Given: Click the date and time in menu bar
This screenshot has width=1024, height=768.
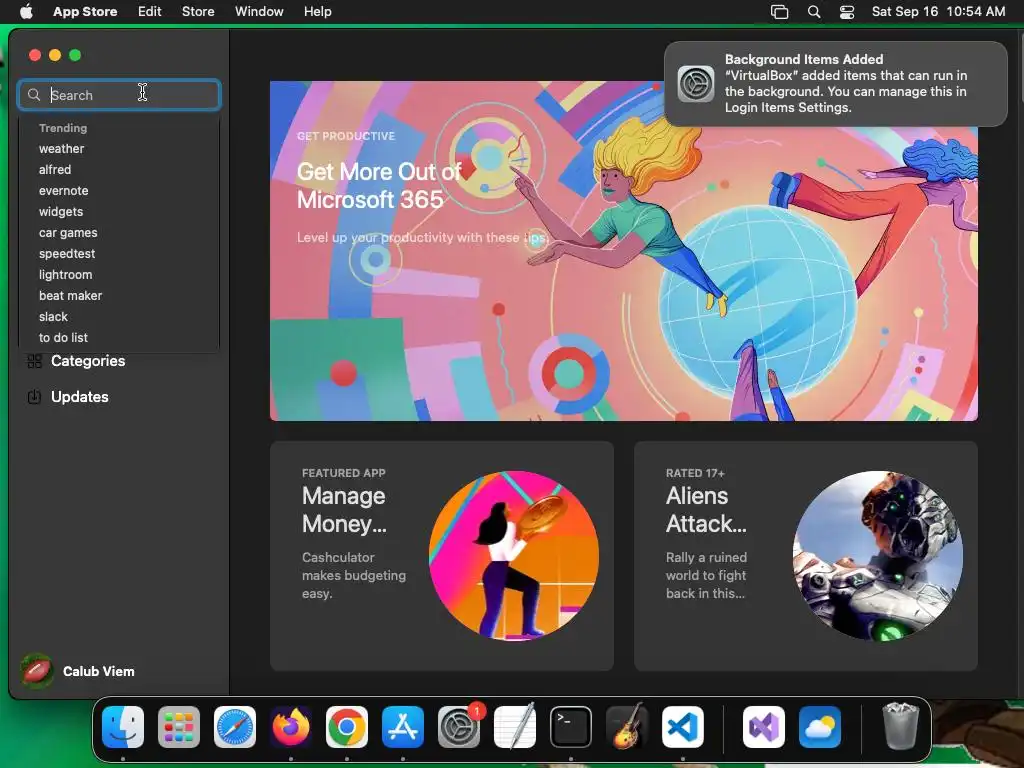Looking at the screenshot, I should coord(938,12).
